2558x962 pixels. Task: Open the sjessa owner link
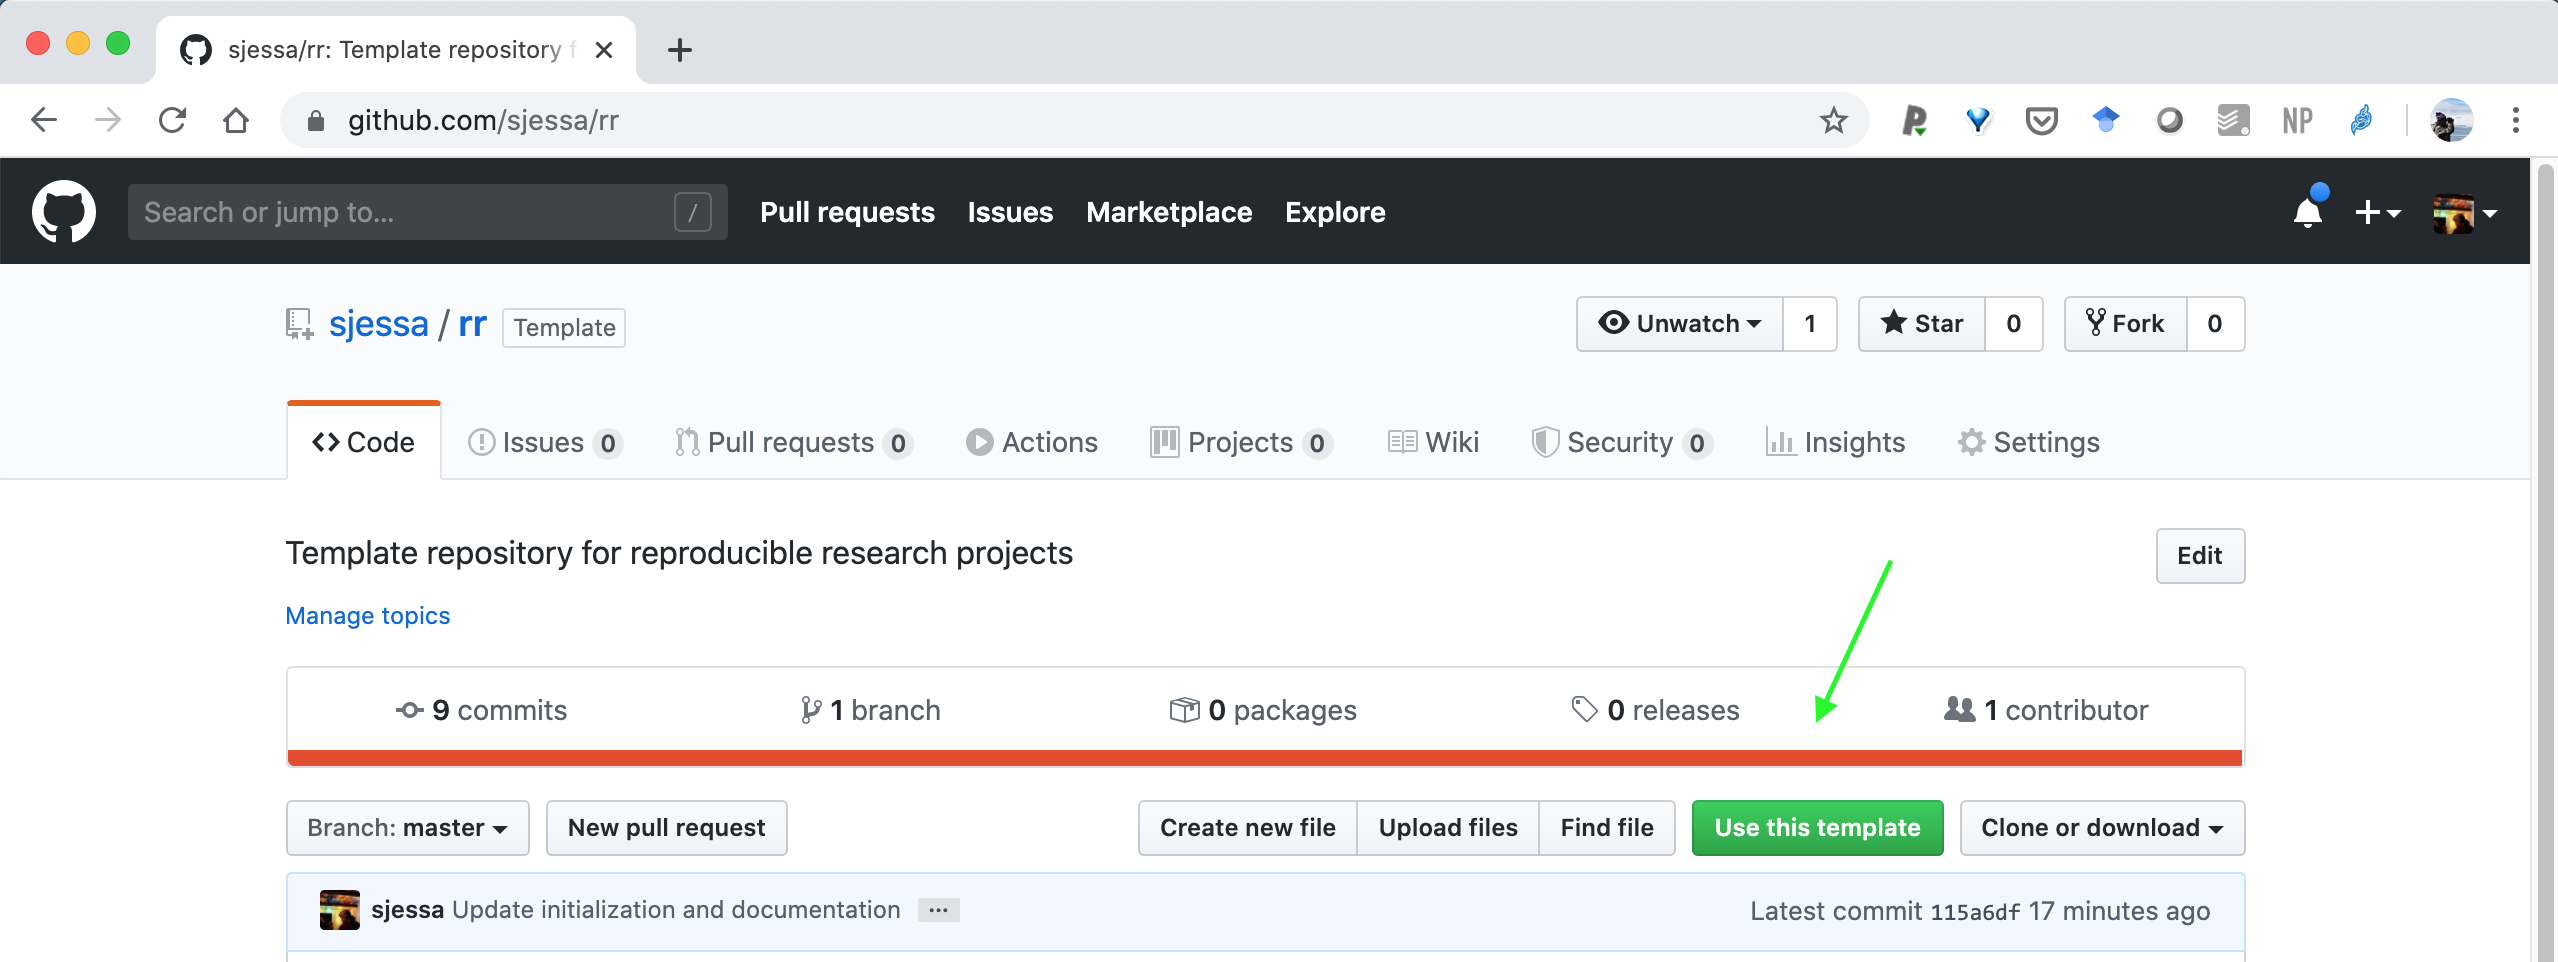pos(379,324)
